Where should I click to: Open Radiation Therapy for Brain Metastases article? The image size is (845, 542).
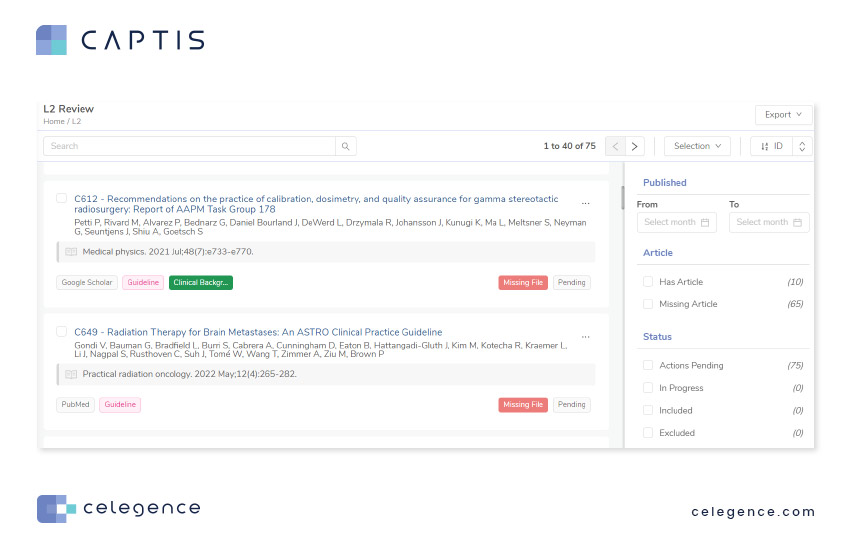pos(258,332)
